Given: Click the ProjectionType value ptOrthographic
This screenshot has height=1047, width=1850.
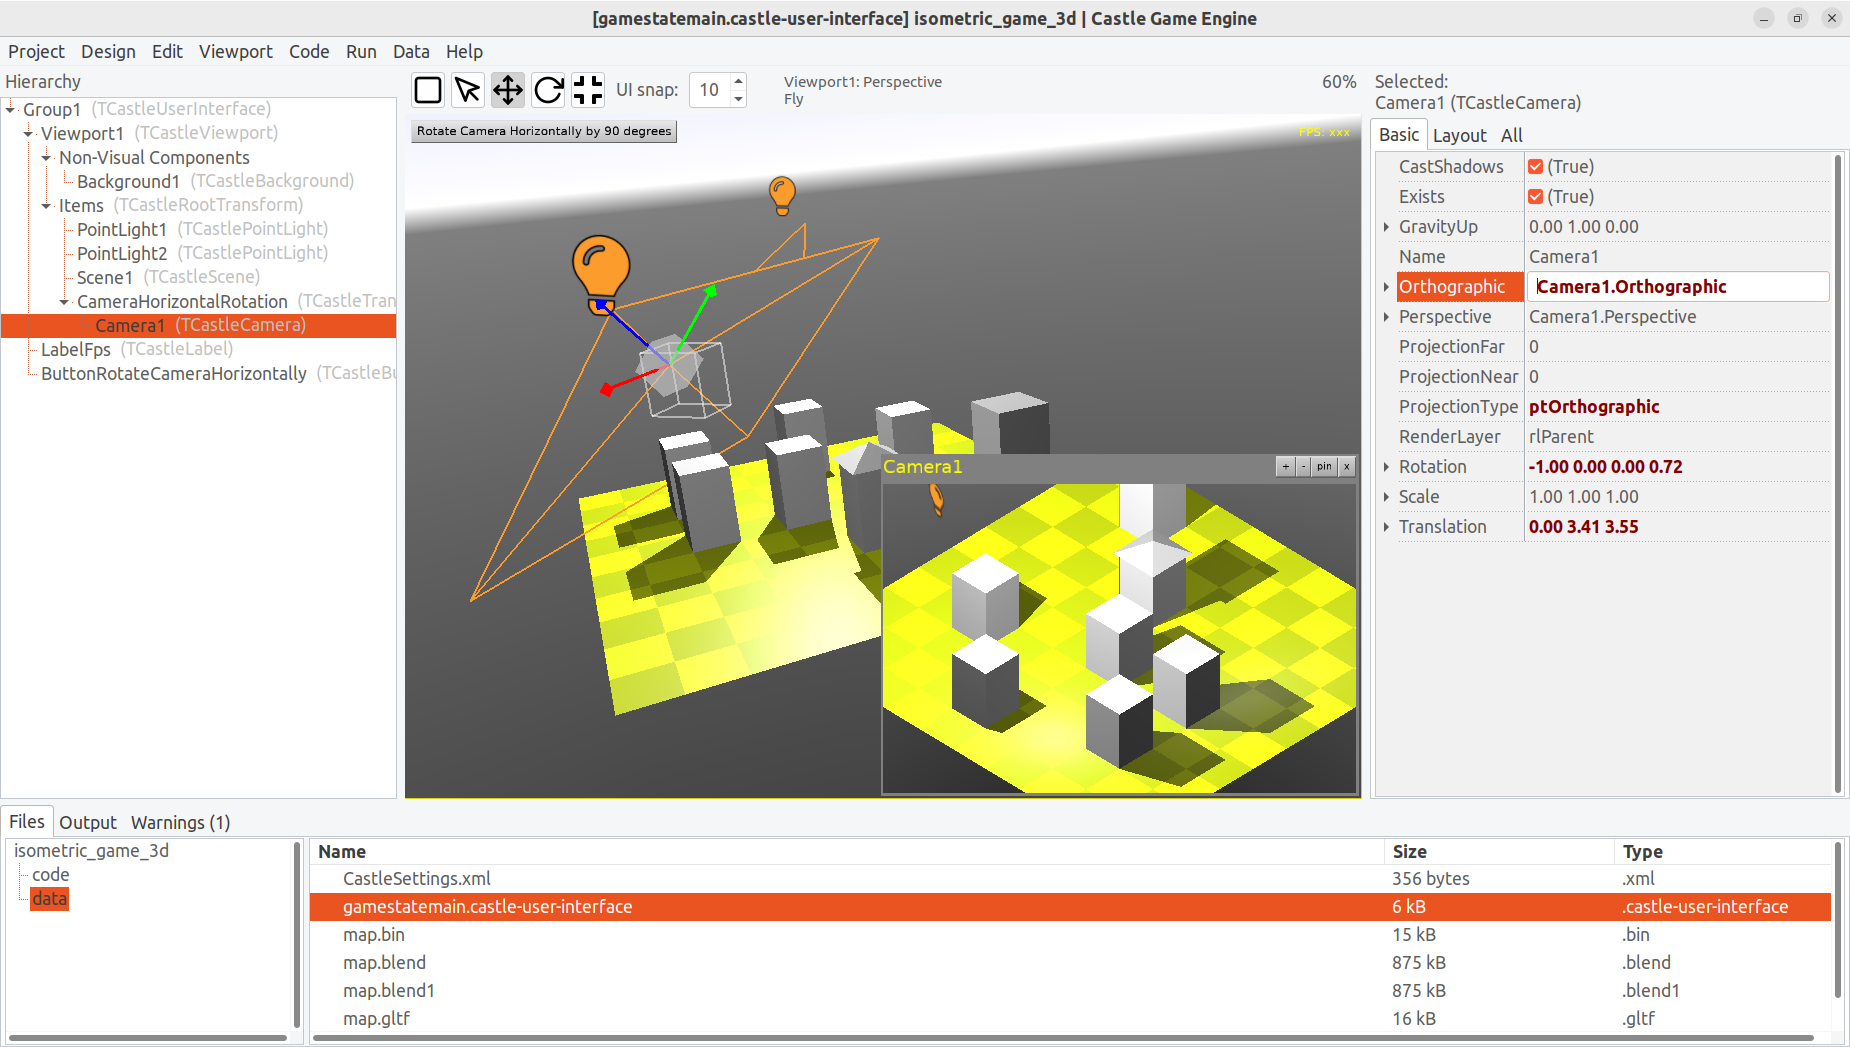Looking at the screenshot, I should [x=1677, y=407].
